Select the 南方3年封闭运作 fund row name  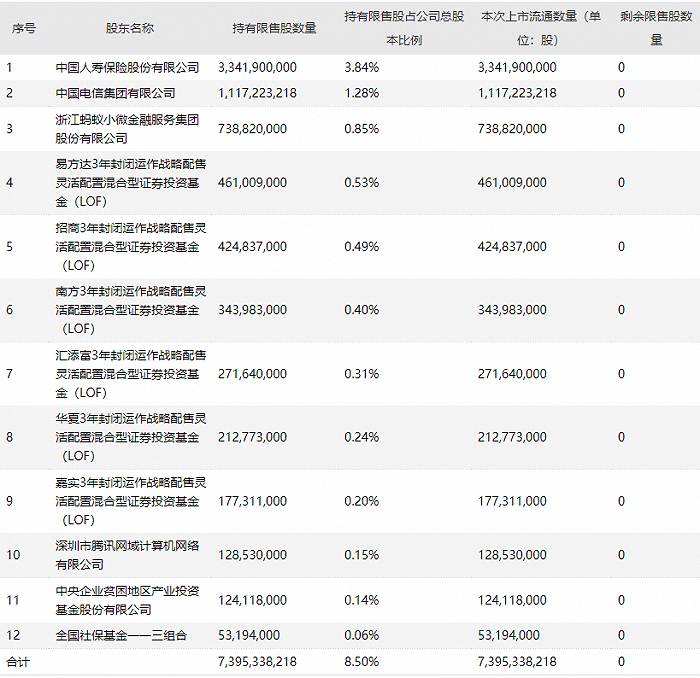(130, 310)
